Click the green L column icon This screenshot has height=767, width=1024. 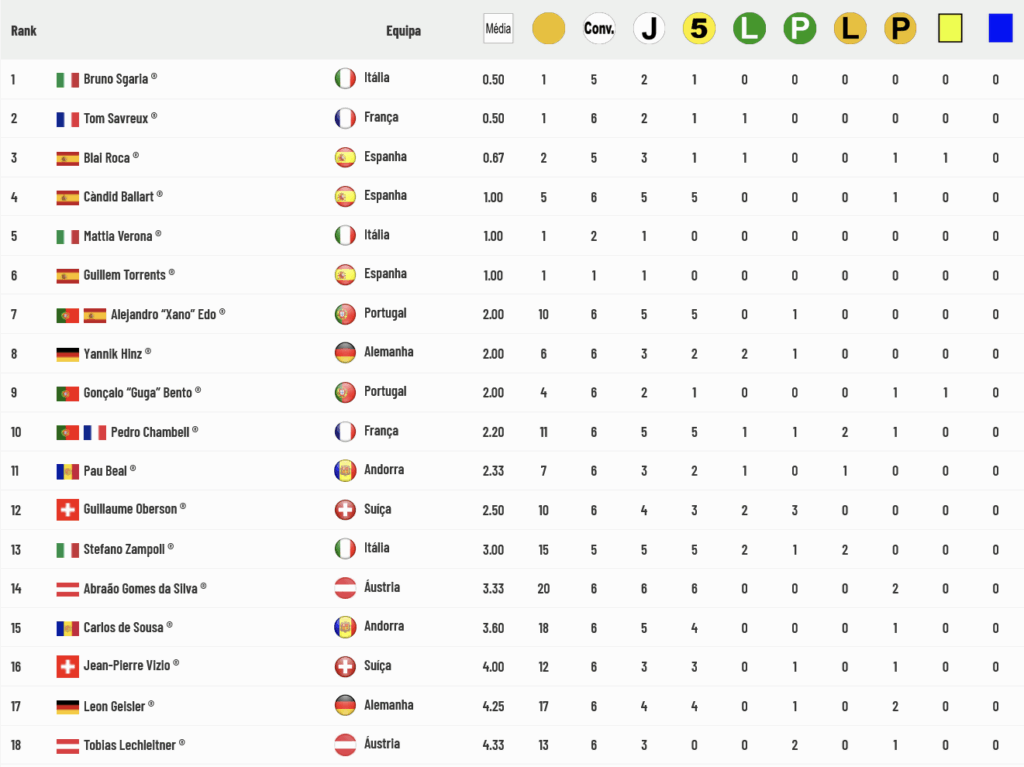pos(749,29)
